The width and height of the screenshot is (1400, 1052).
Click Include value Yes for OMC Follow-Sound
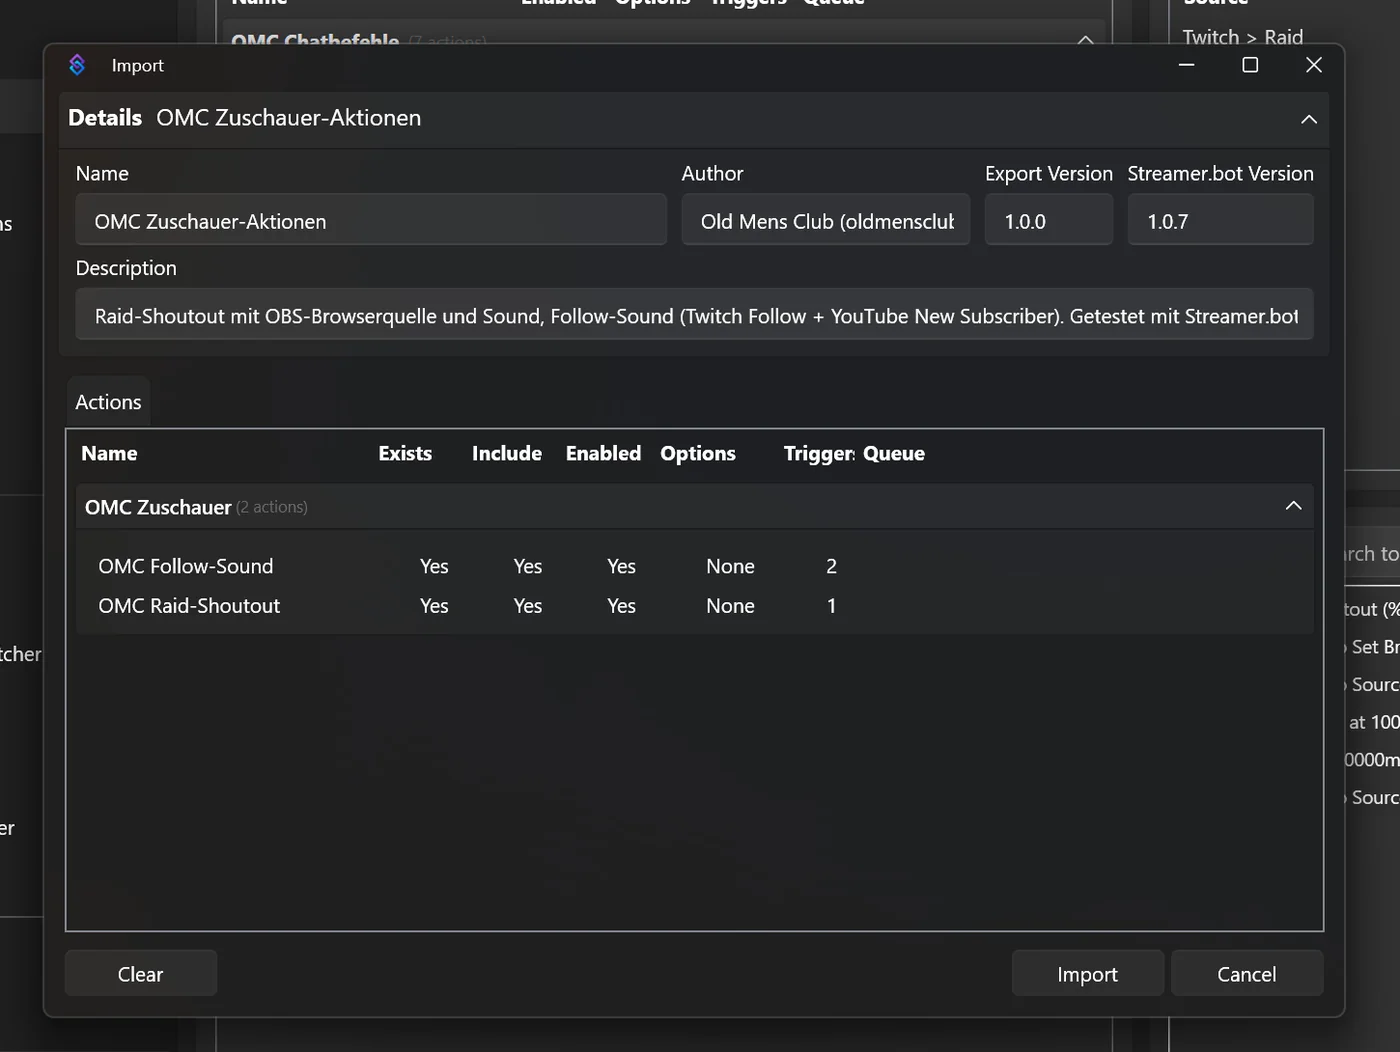[528, 566]
